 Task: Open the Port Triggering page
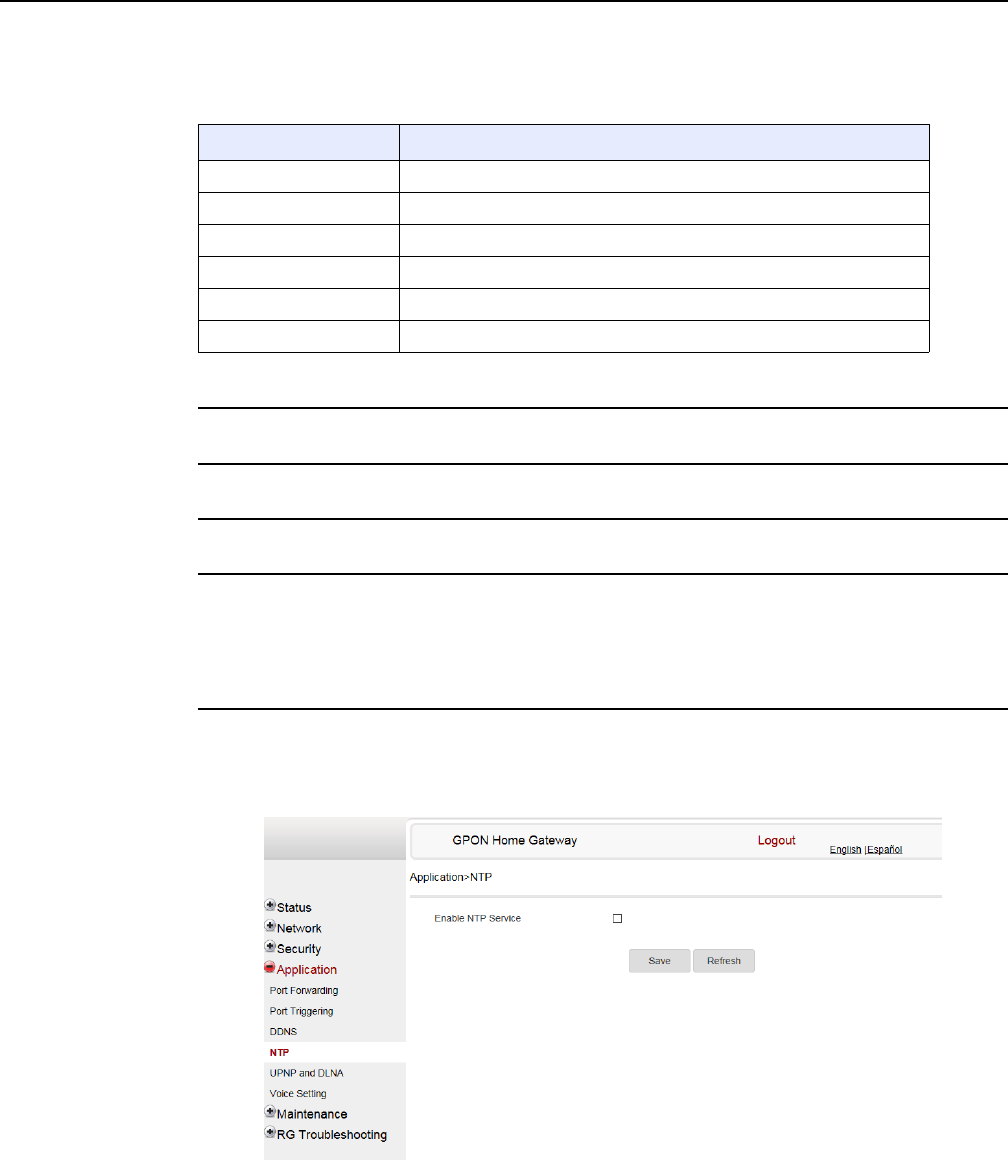tap(301, 1011)
